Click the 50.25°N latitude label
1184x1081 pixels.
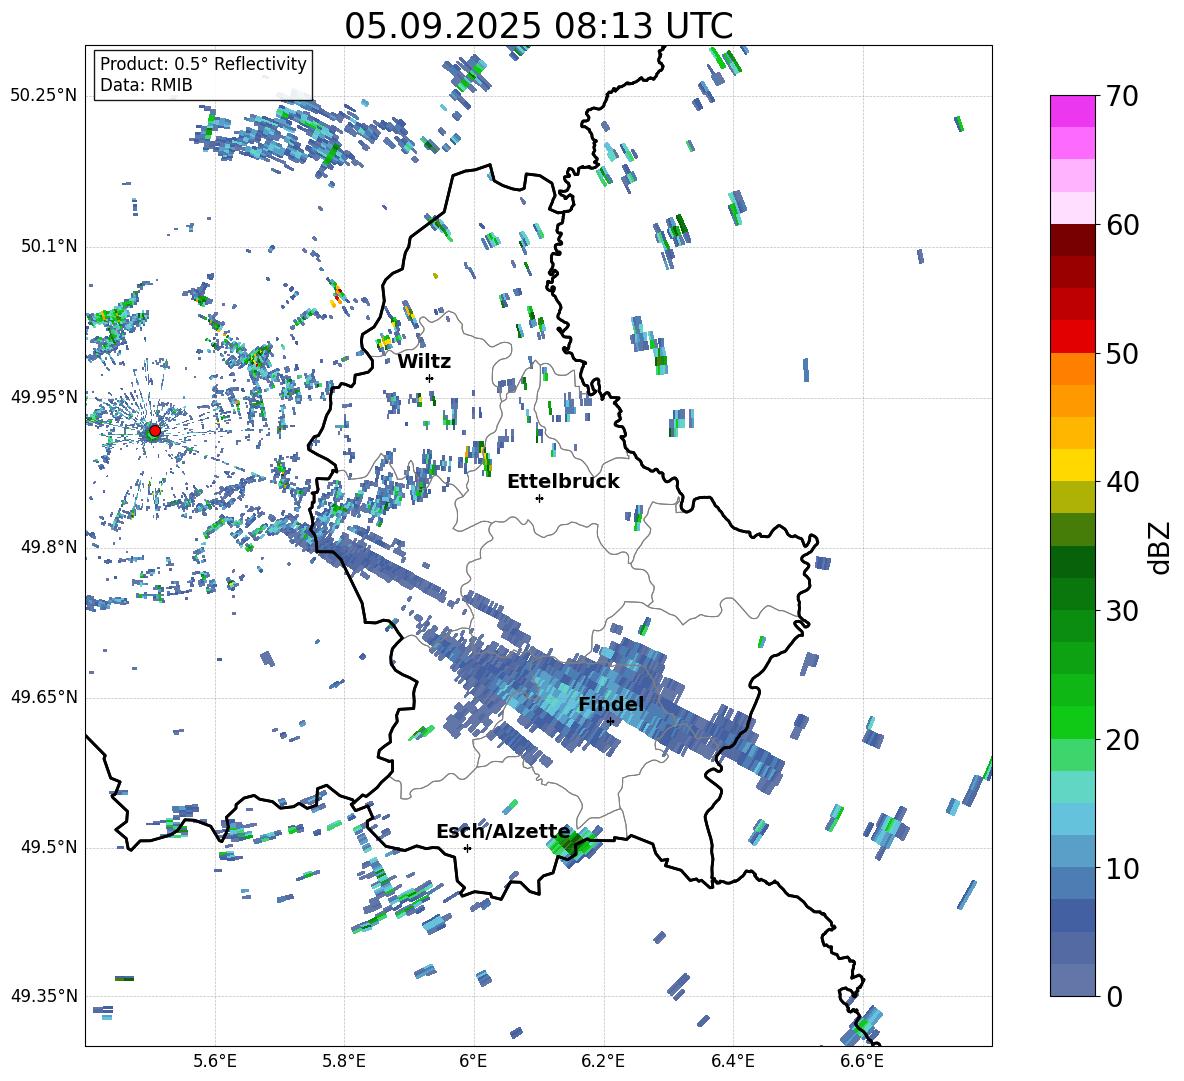tap(44, 96)
